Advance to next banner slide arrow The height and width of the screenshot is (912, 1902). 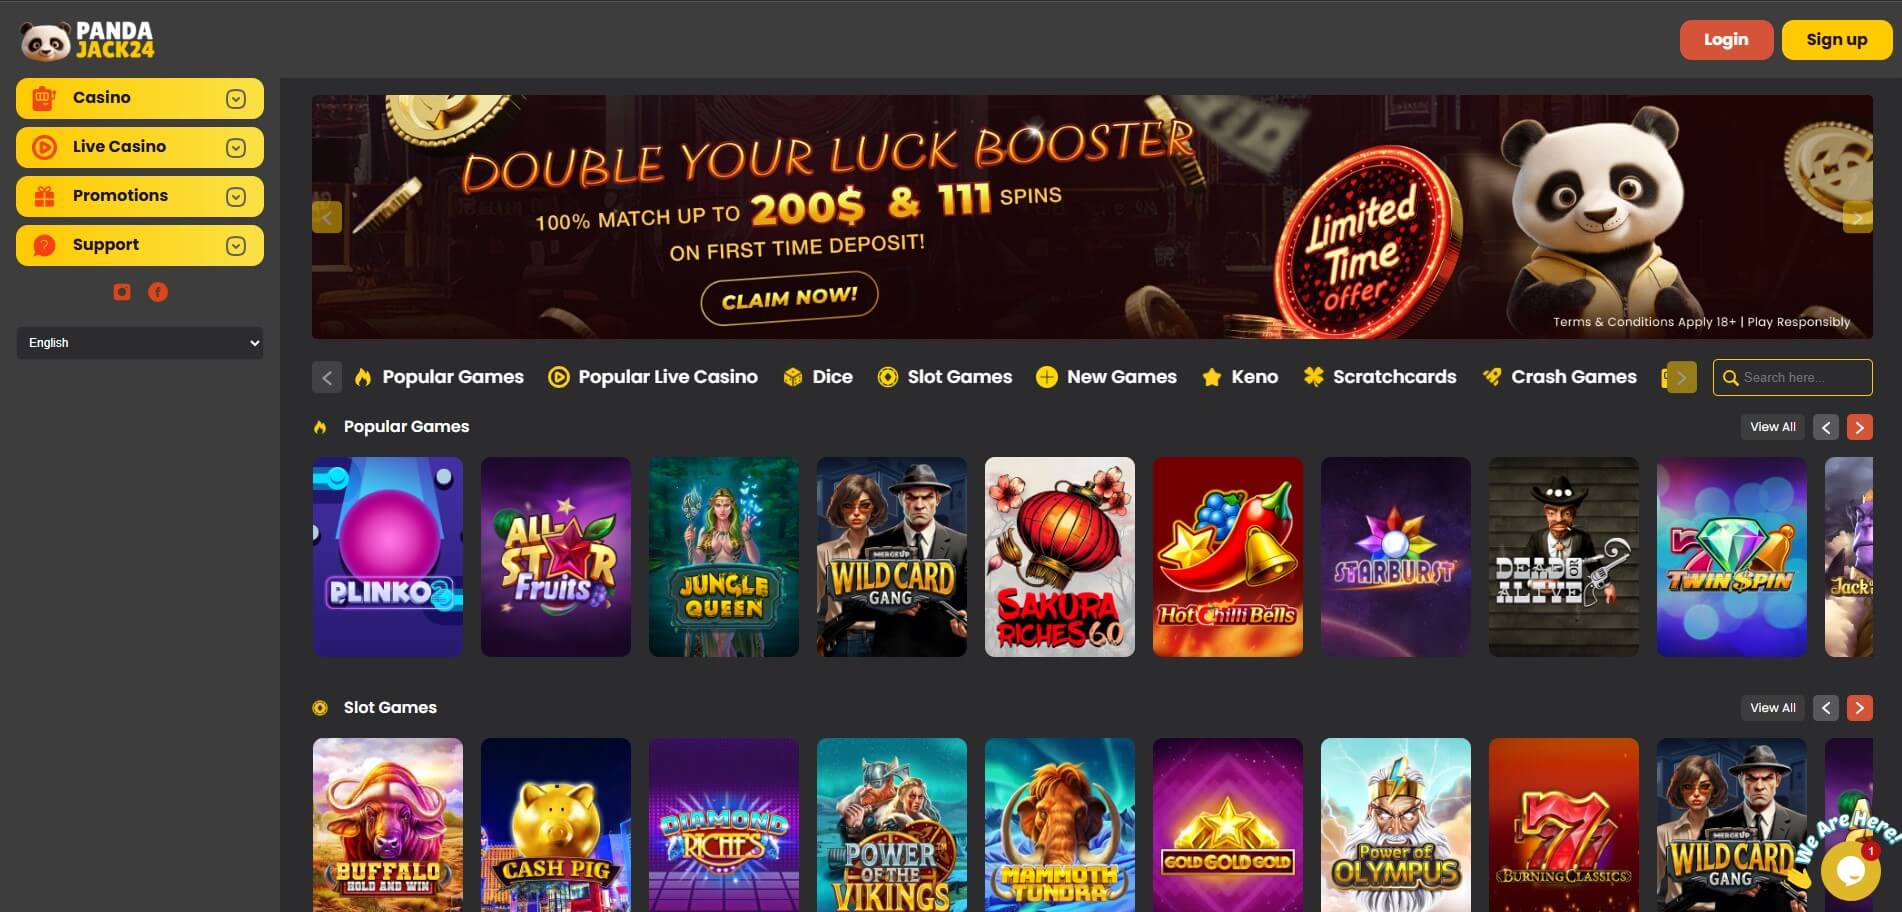click(x=1857, y=217)
